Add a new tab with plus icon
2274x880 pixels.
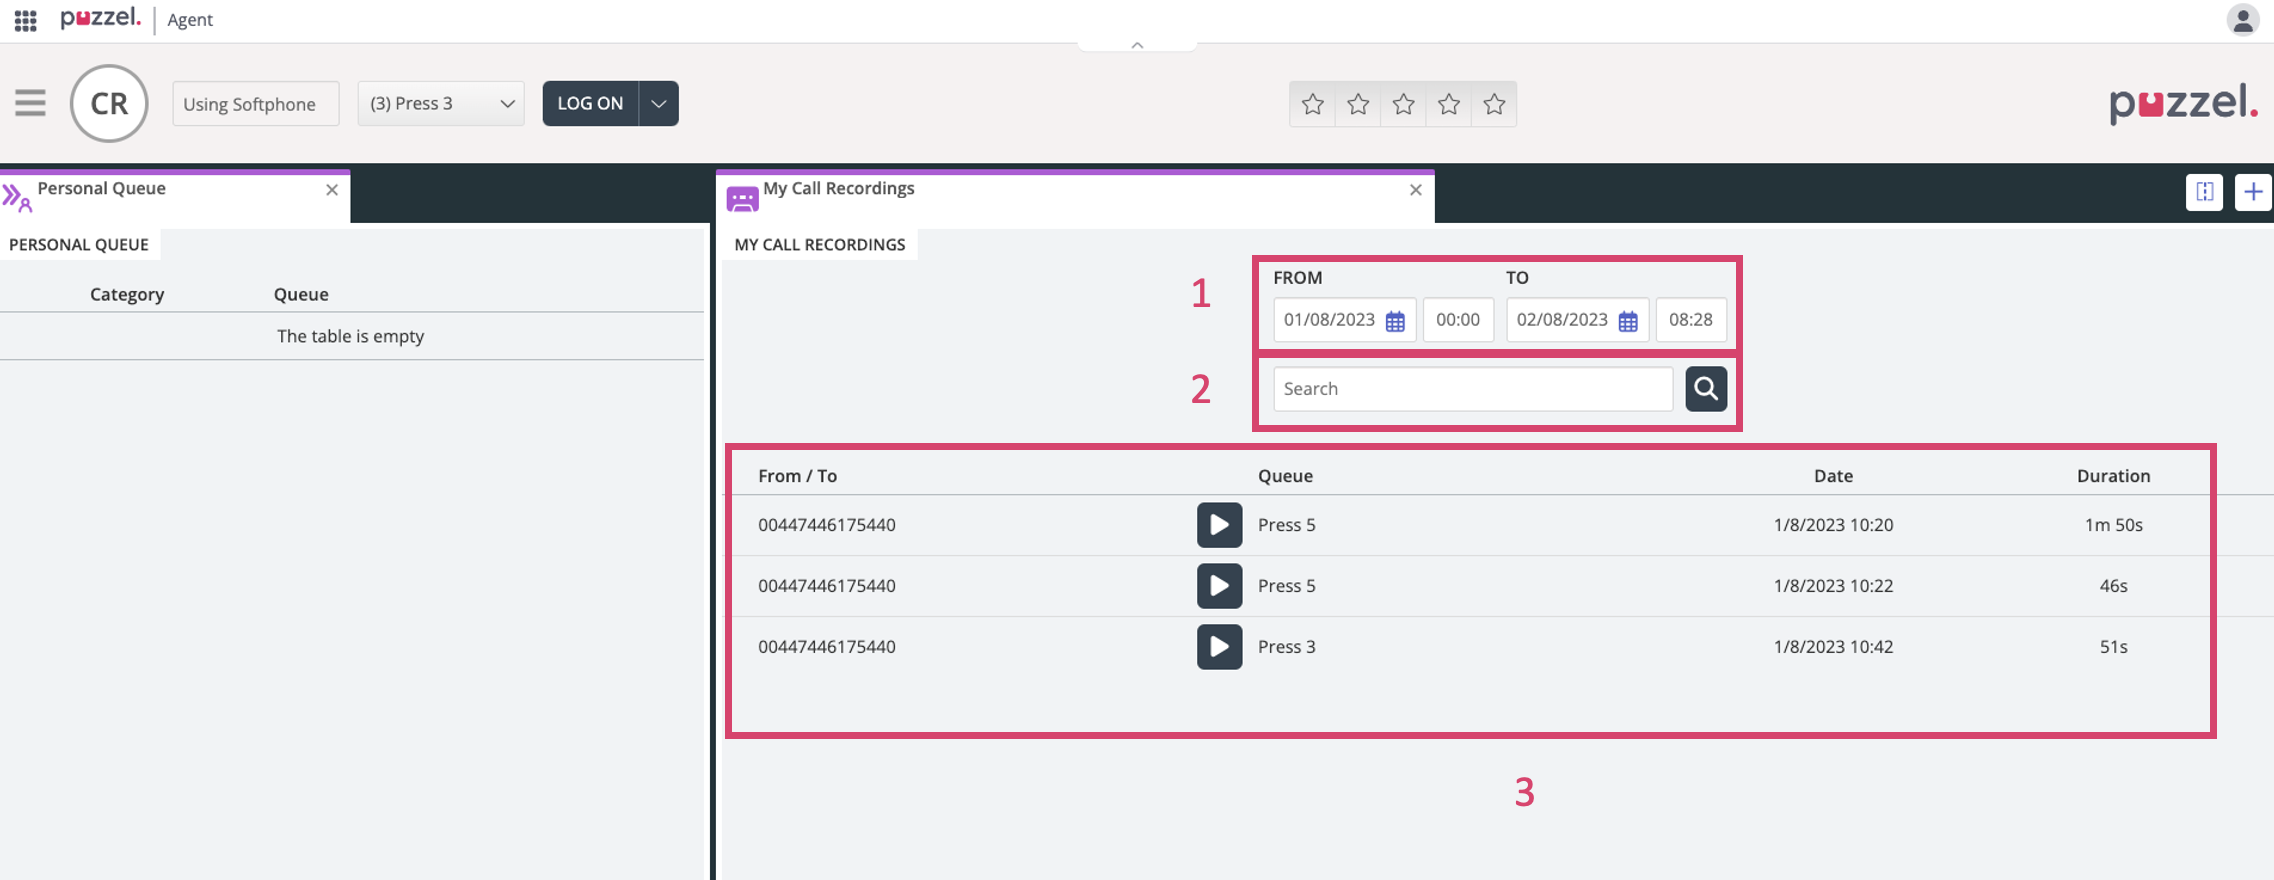coord(2252,192)
